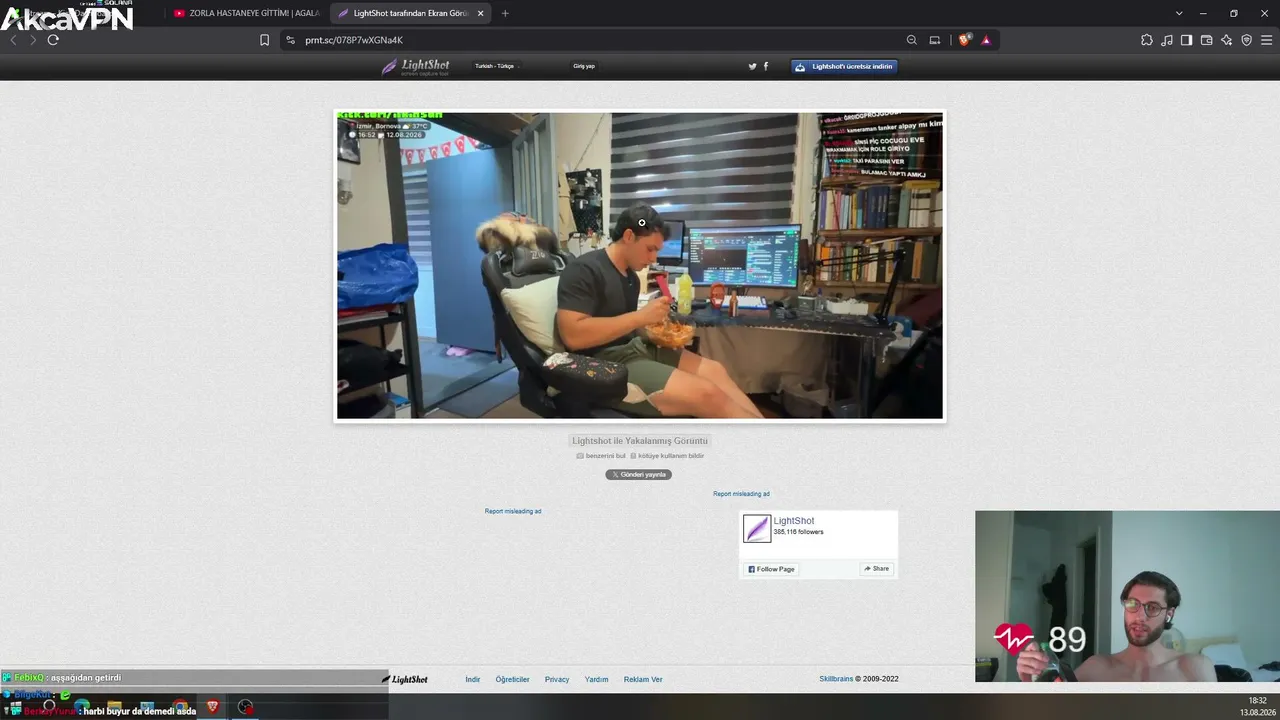Go back to previous page
This screenshot has height=720, width=1280.
click(x=13, y=40)
